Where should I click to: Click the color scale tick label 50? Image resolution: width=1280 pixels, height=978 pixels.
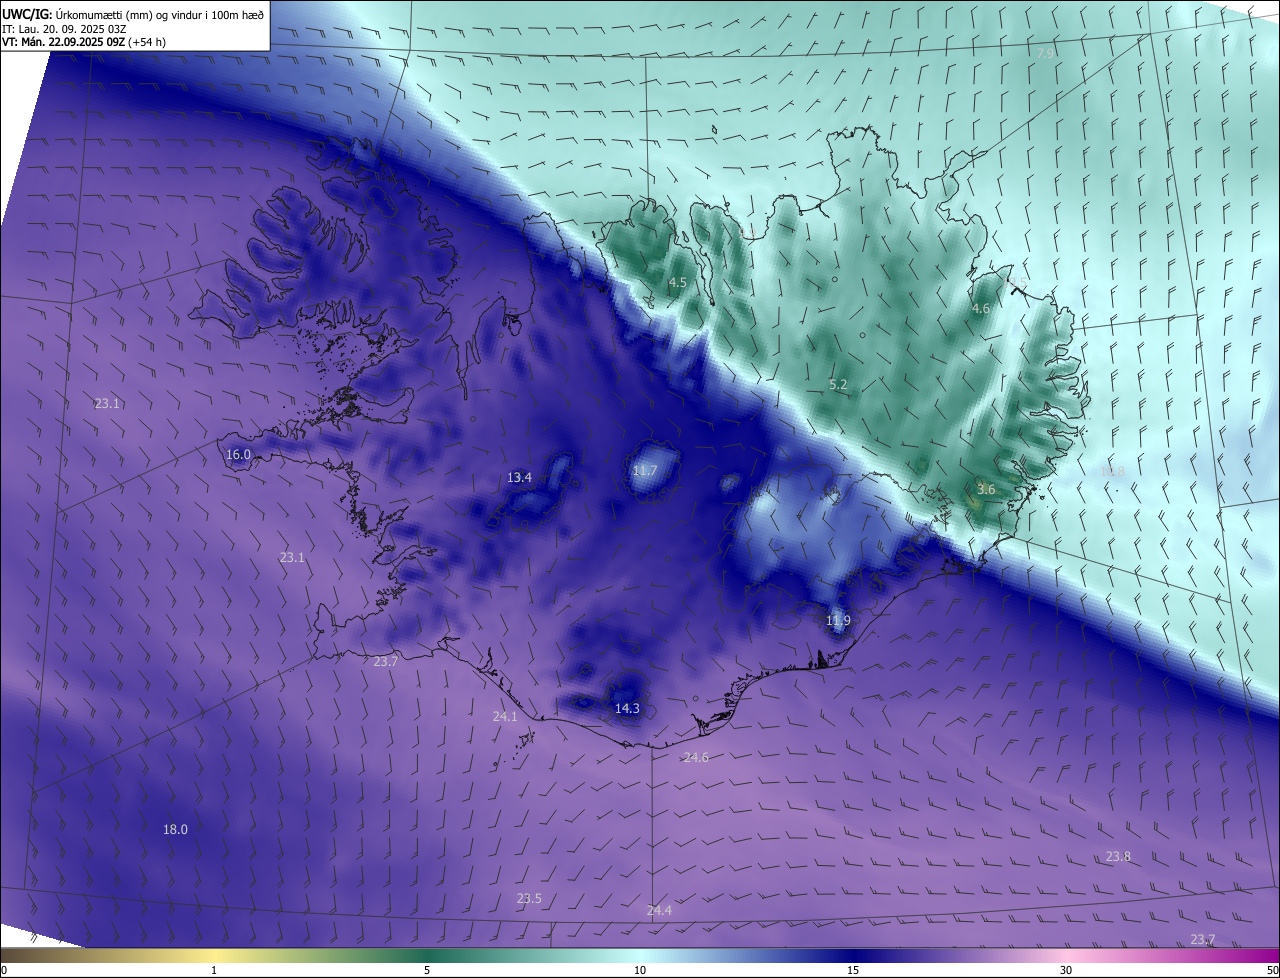coord(1272,970)
